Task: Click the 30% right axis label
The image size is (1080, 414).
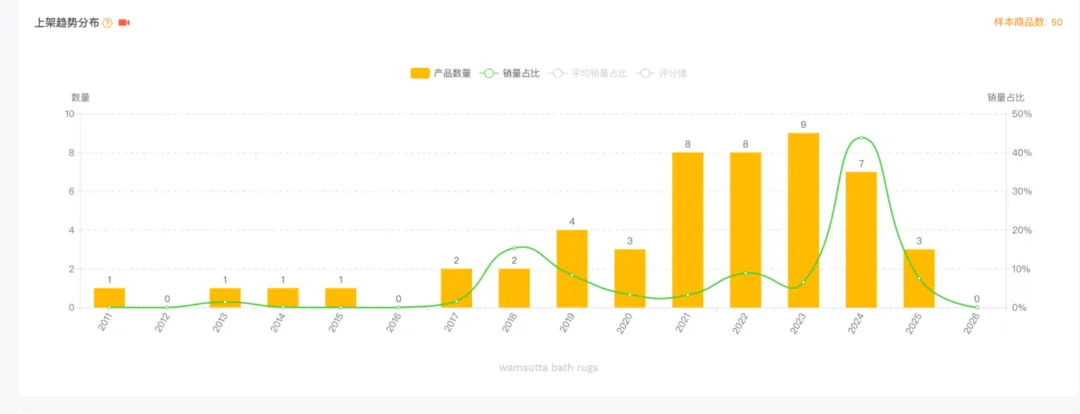Action: (1021, 192)
